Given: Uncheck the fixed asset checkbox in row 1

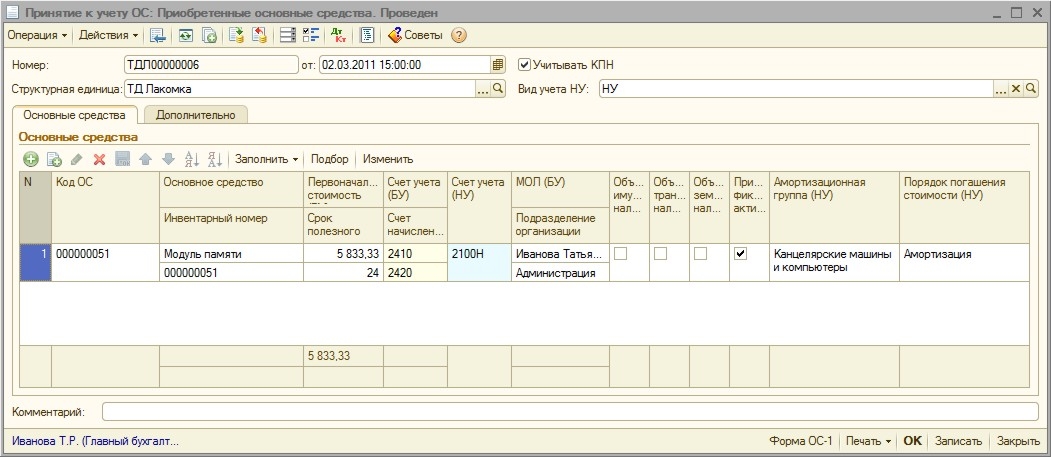Looking at the screenshot, I should (x=740, y=254).
